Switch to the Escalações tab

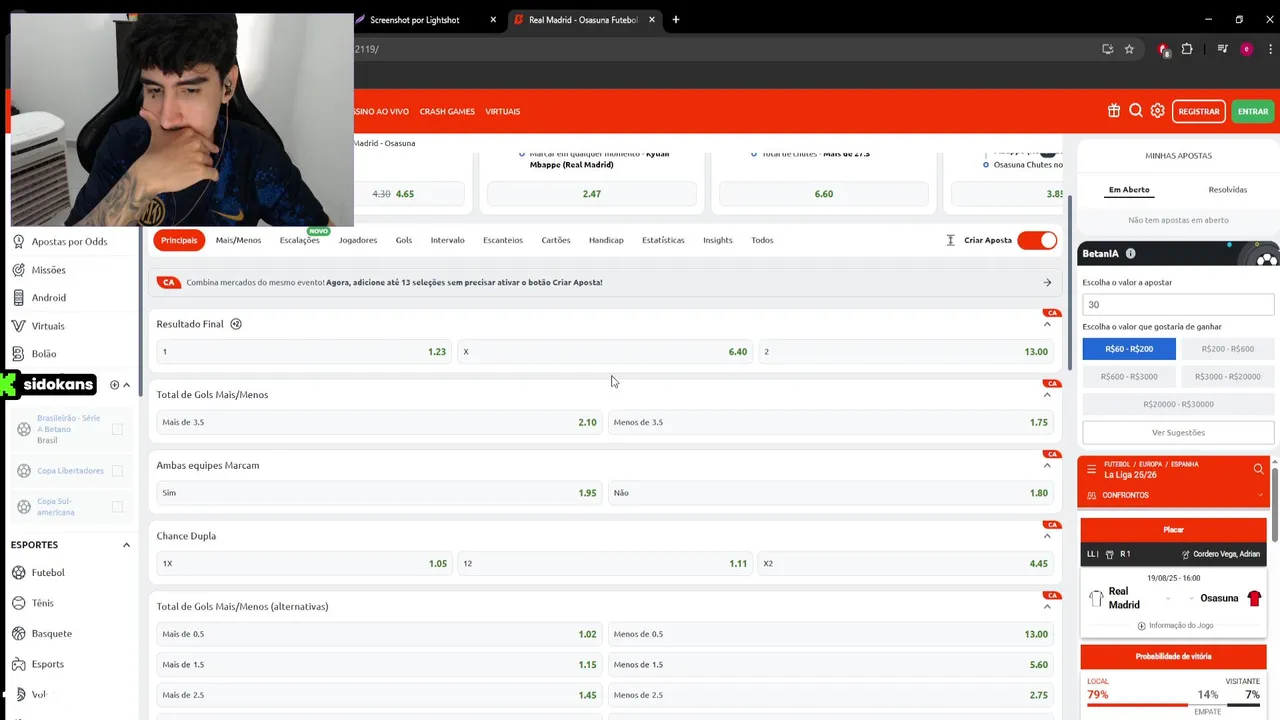300,240
